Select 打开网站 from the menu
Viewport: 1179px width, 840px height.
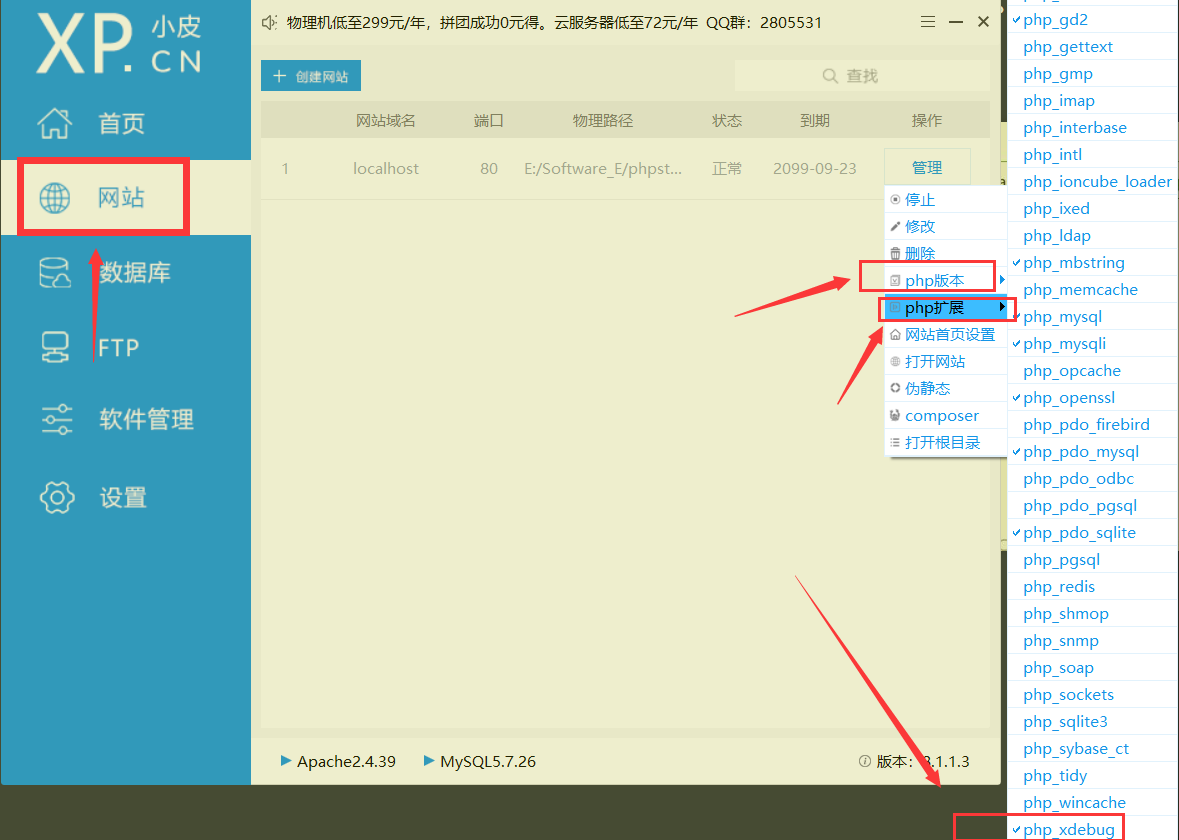945,362
